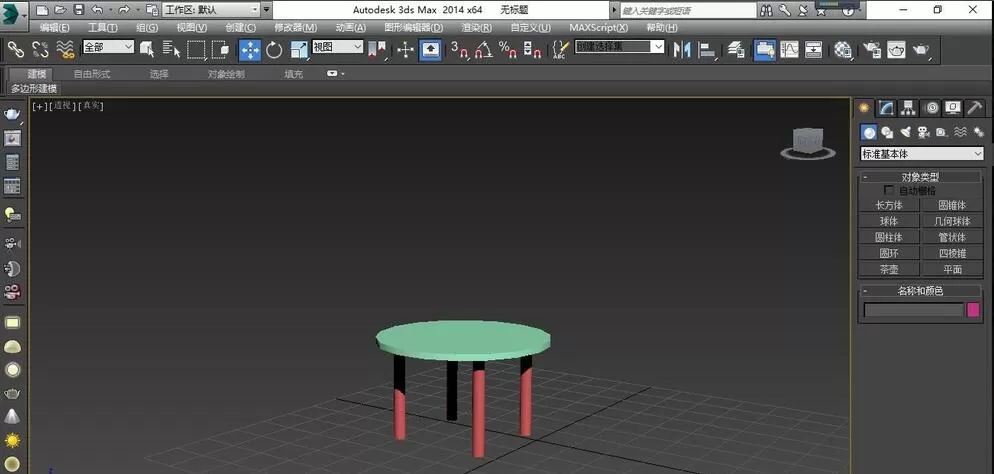Toggle Keyboard Shortcut Override icon
Screen dimensions: 994x474
coord(430,49)
